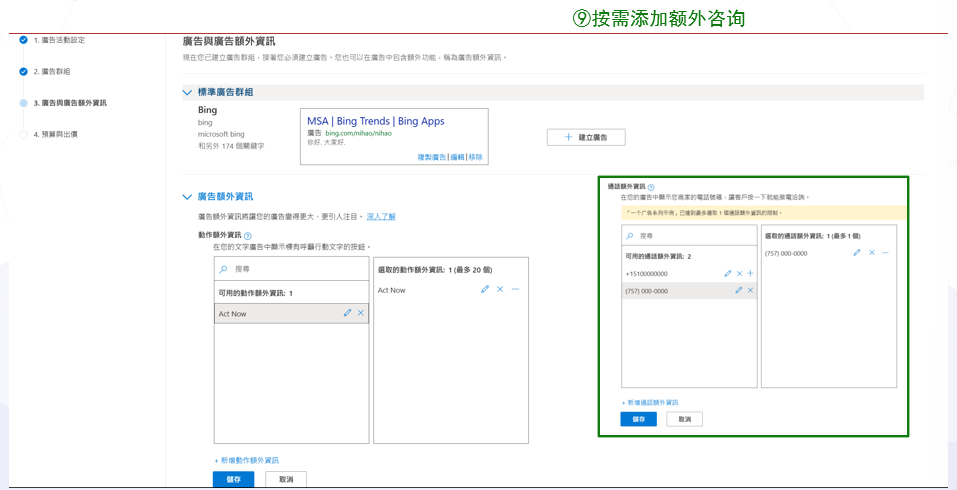Click the 移除 link on the ad preview
The width and height of the screenshot is (957, 490).
(475, 157)
